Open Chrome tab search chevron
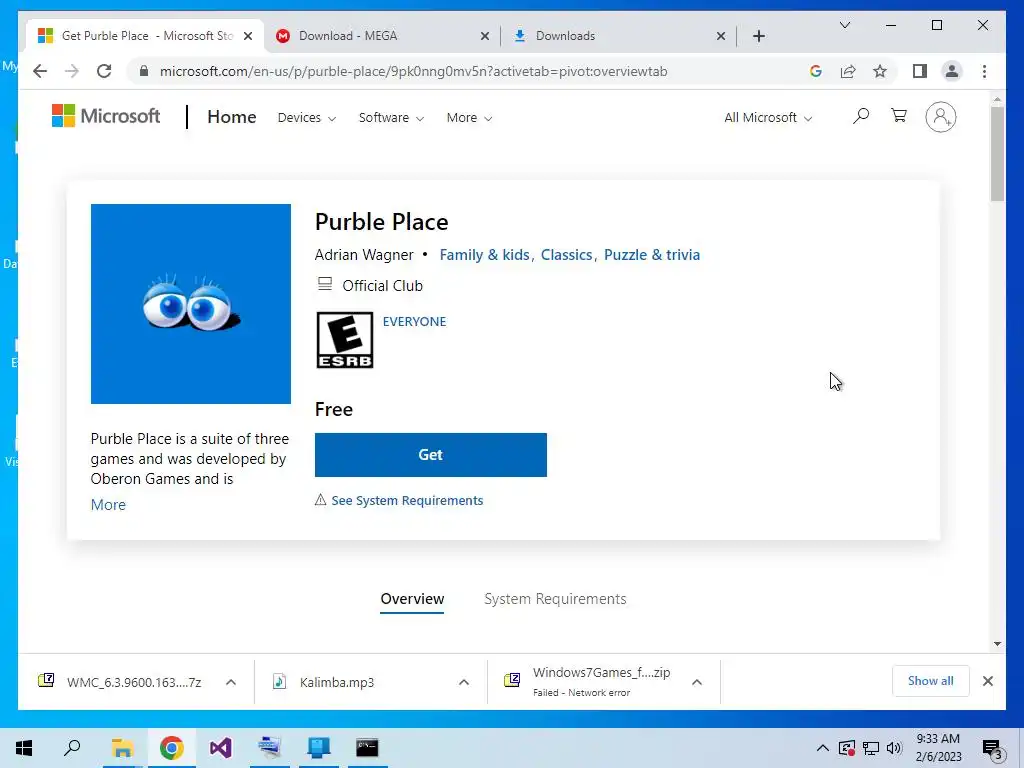 (x=844, y=25)
